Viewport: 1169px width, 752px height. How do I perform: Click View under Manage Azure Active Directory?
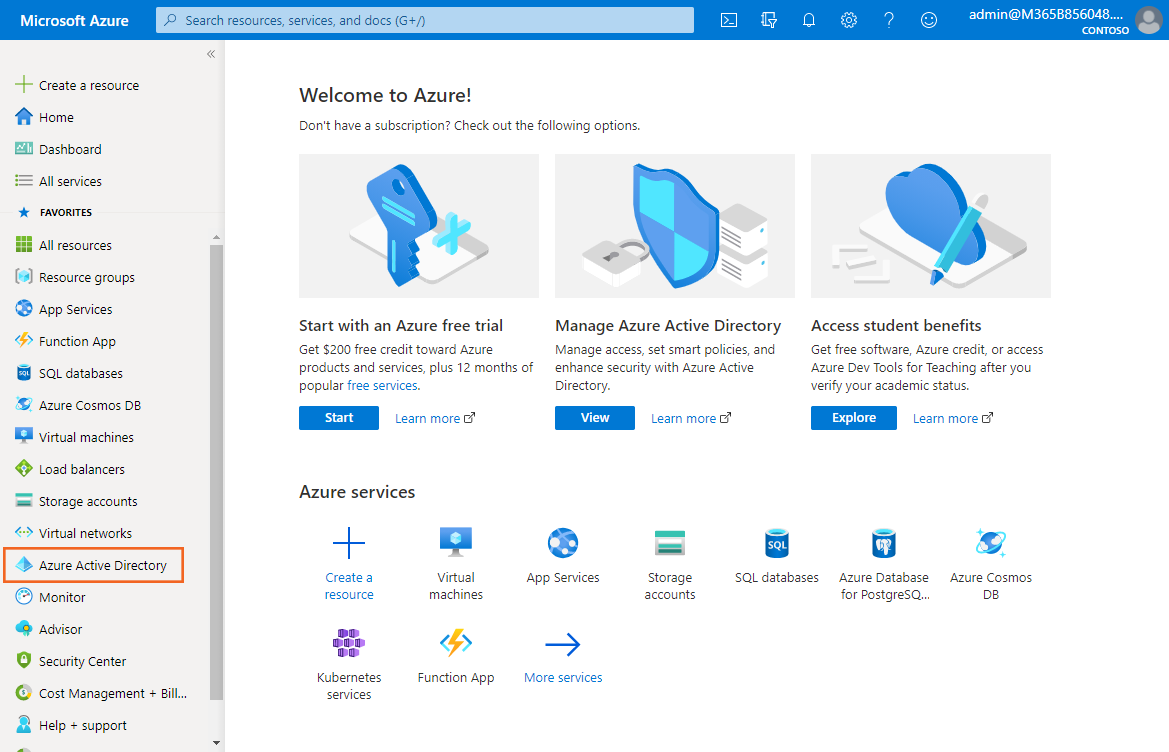(x=595, y=418)
